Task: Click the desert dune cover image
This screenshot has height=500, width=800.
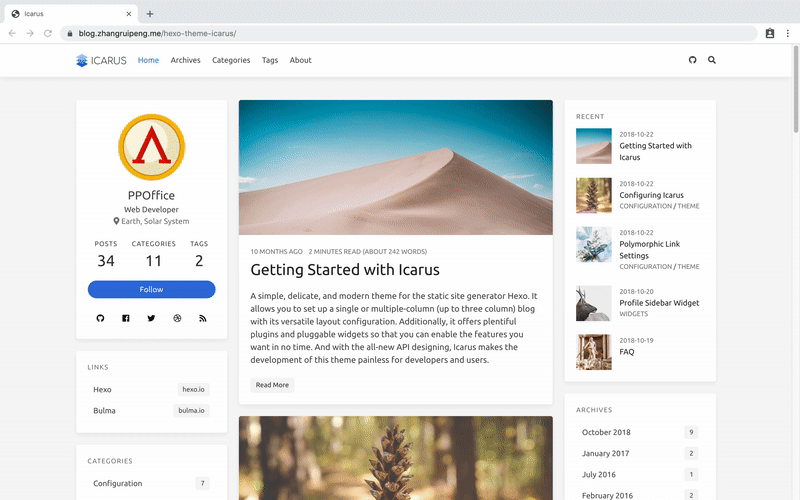Action: coord(395,167)
